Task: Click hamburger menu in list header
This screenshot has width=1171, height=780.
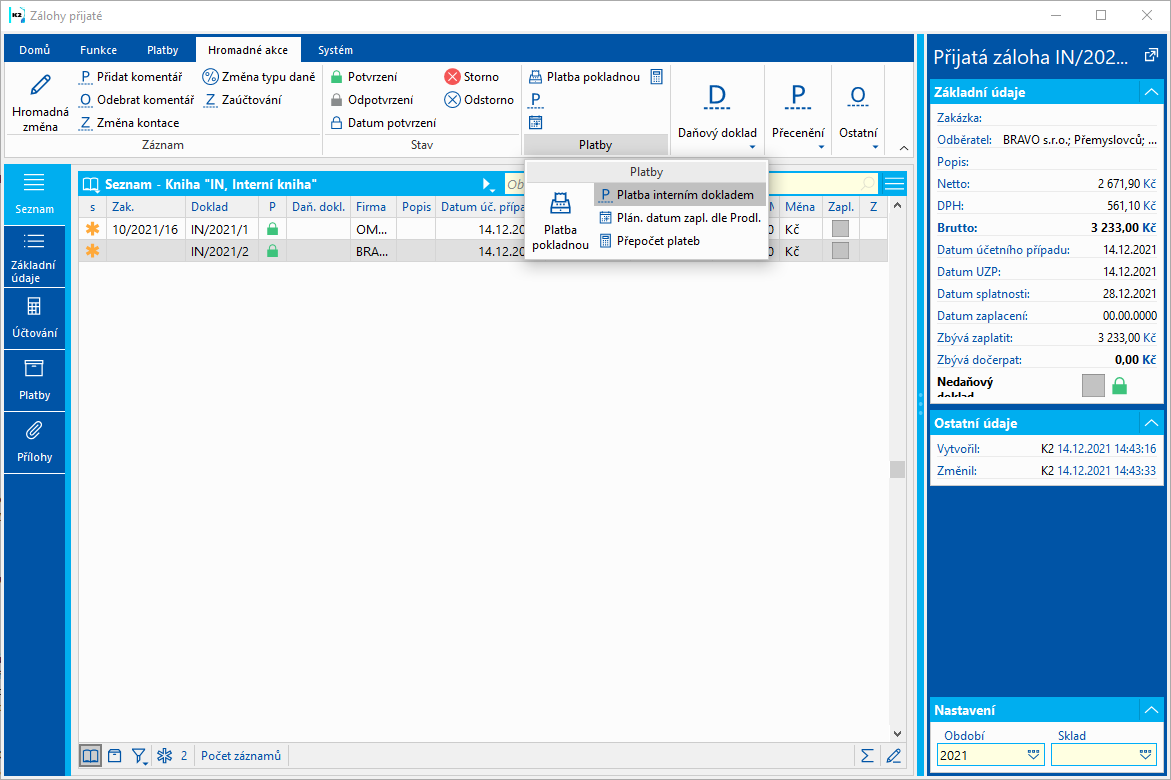Action: (x=894, y=184)
